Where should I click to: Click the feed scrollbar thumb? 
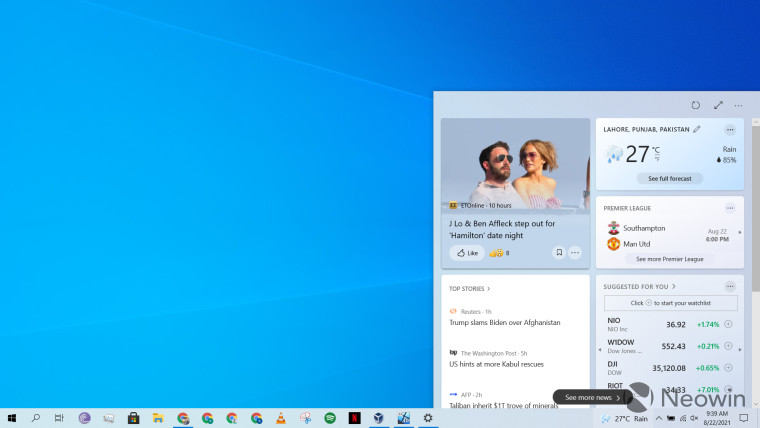(x=756, y=208)
